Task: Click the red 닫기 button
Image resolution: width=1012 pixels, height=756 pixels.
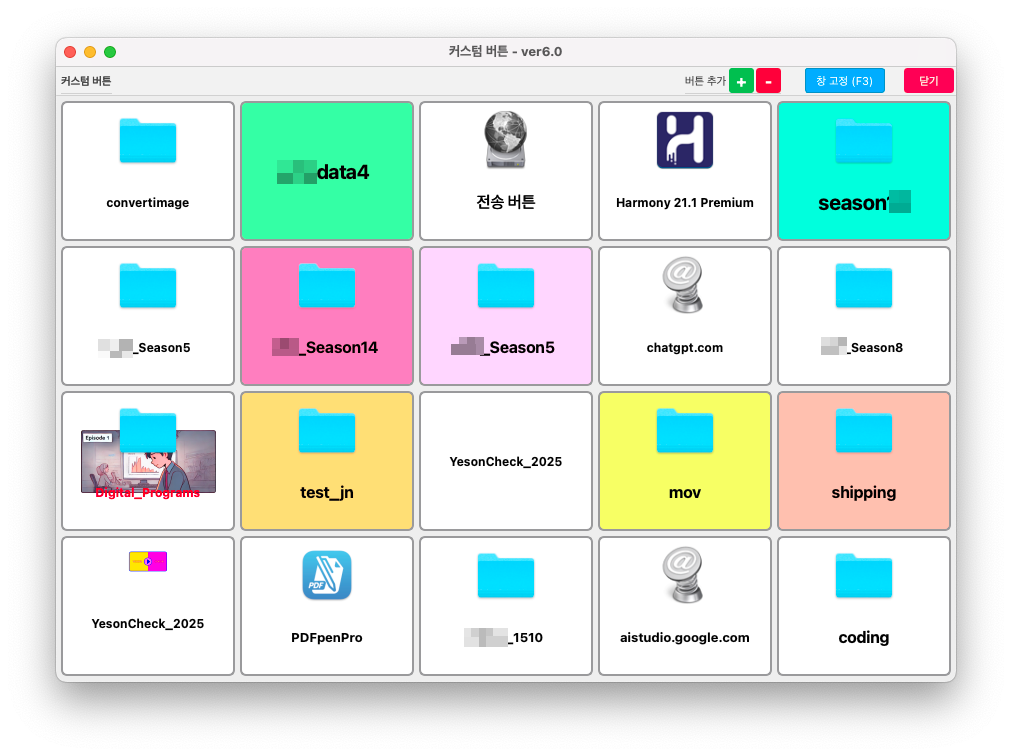Action: 928,81
